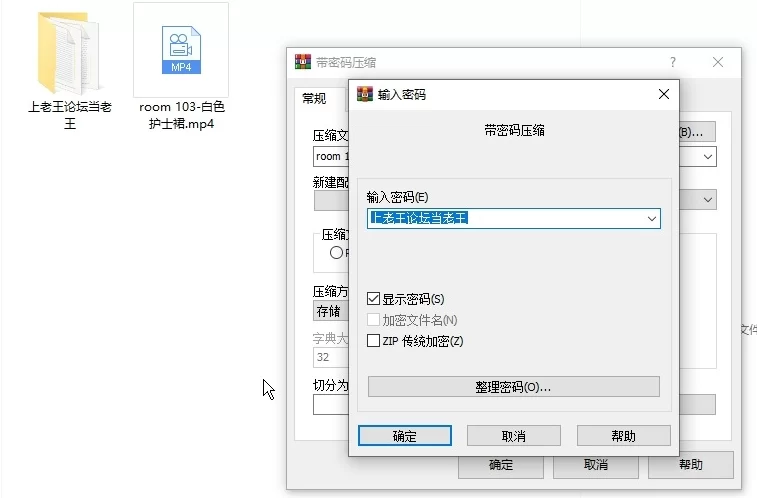The image size is (757, 498).
Task: Click the file name room 103-白色护士裙.mp4
Action: pyautogui.click(x=182, y=115)
